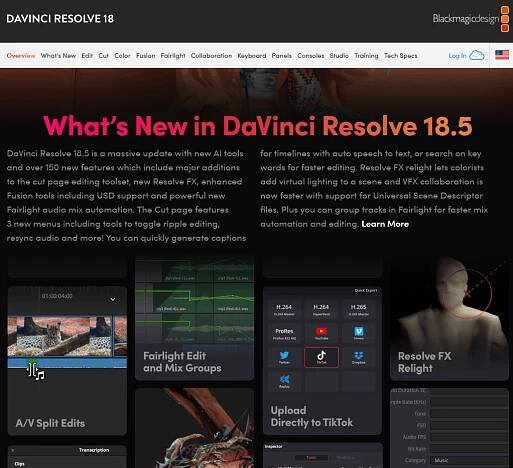This screenshot has width=513, height=468.
Task: Open the Fusion tab
Action: [145, 56]
